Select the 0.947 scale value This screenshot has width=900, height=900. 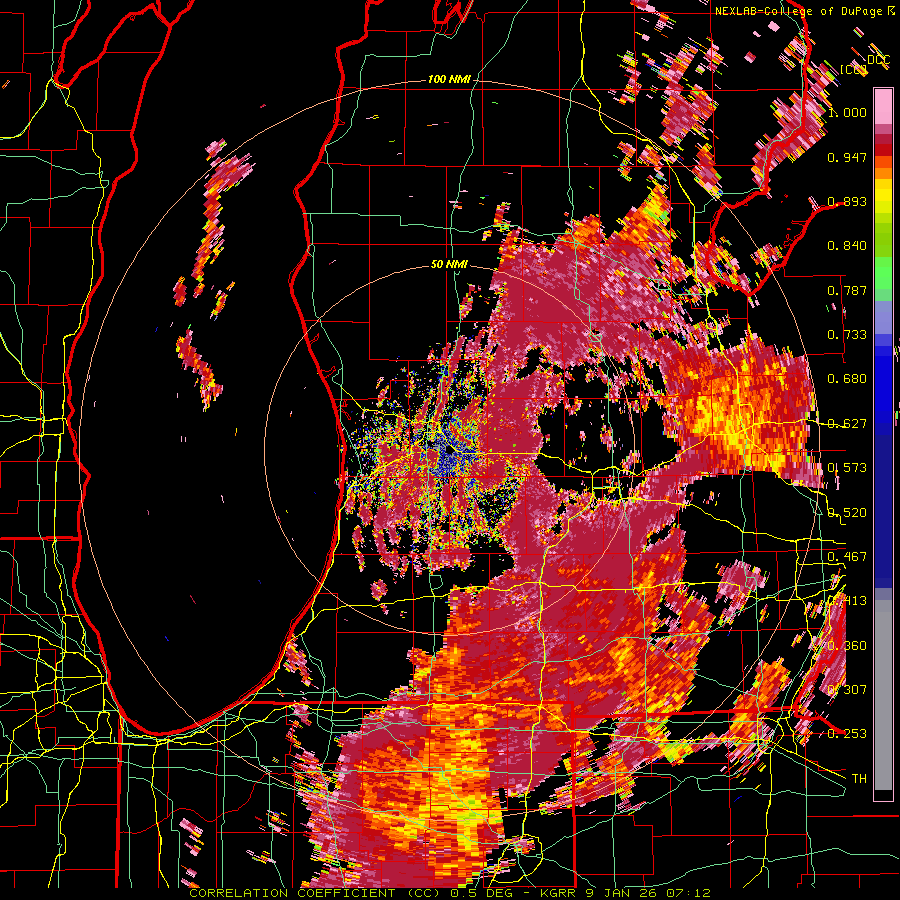(x=847, y=157)
